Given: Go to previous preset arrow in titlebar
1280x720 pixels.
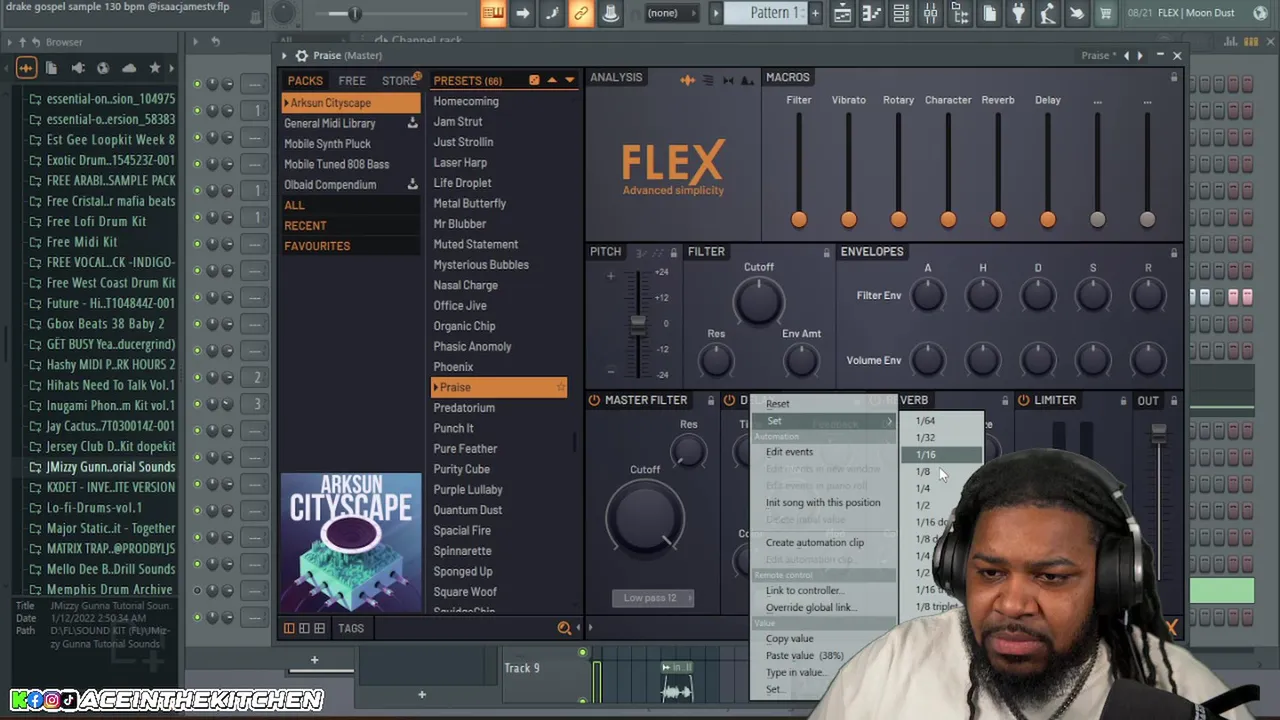Looking at the screenshot, I should tap(1126, 55).
